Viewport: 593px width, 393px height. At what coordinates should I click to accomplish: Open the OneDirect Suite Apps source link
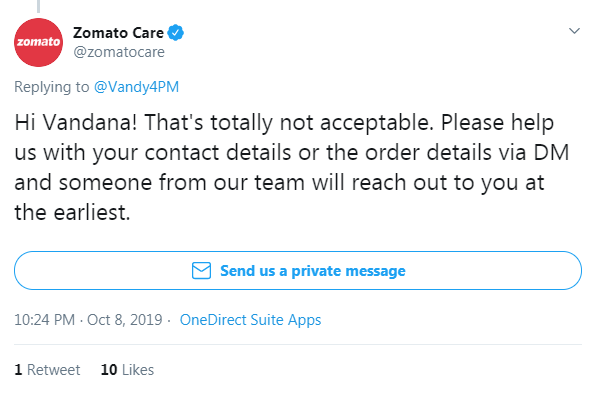point(250,320)
